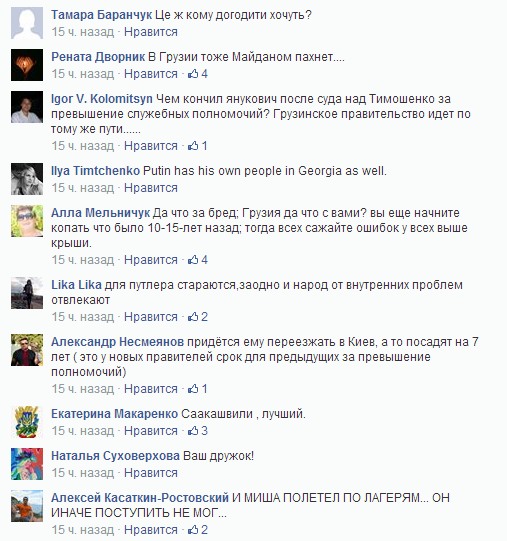Click thumbs-up icon under Lika Lika's comment
The width and height of the screenshot is (507, 541).
tap(193, 316)
